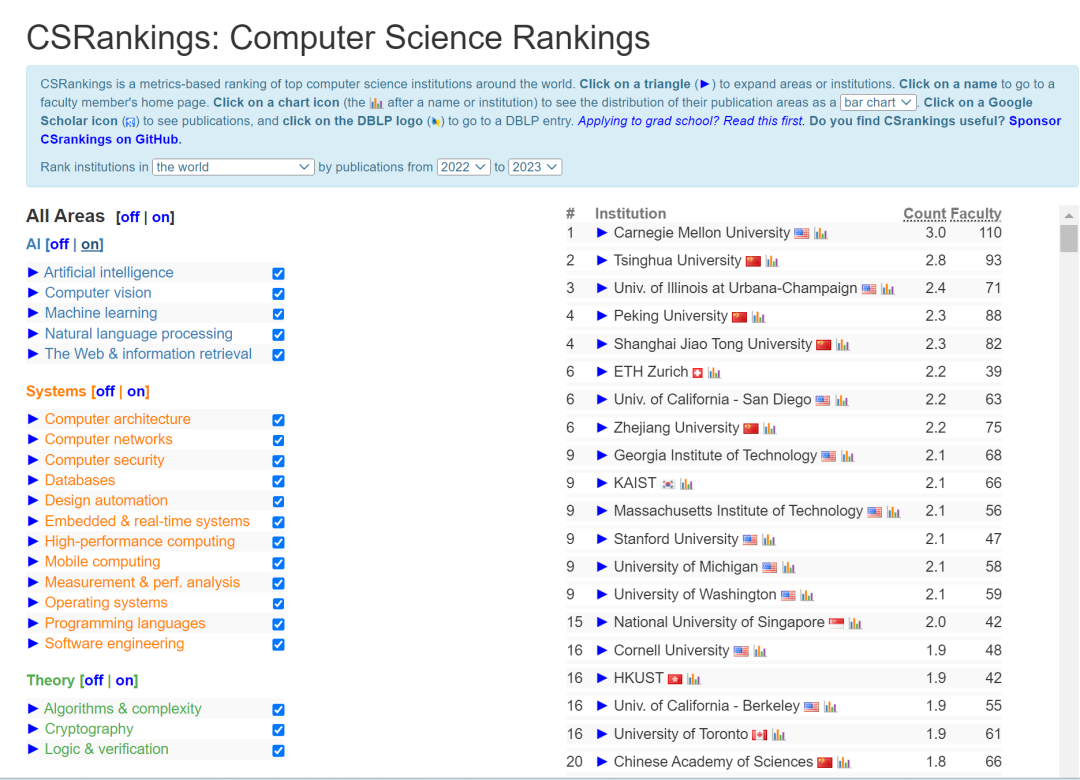
Task: Open Carnegie Mellon University's publication chart
Action: click(x=822, y=233)
